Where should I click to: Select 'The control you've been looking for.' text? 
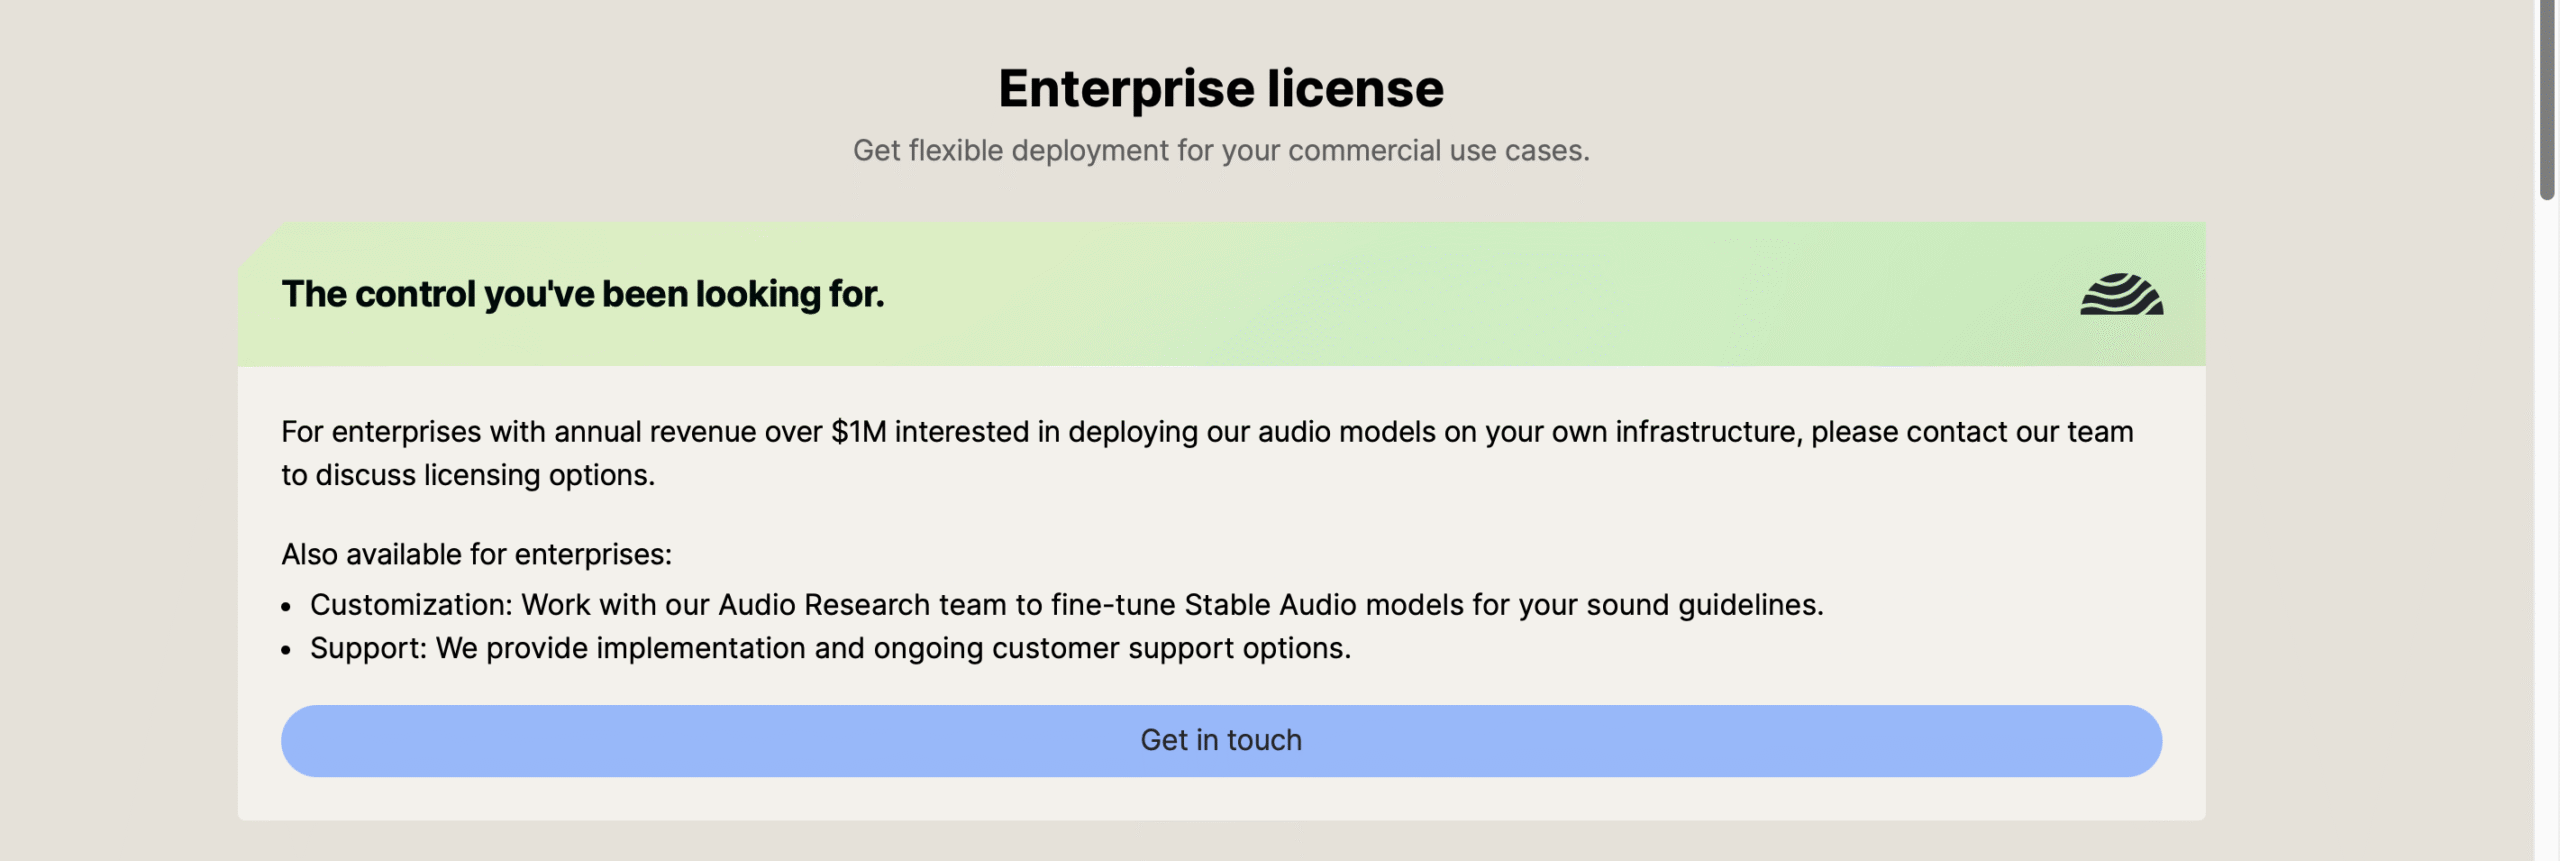point(583,294)
